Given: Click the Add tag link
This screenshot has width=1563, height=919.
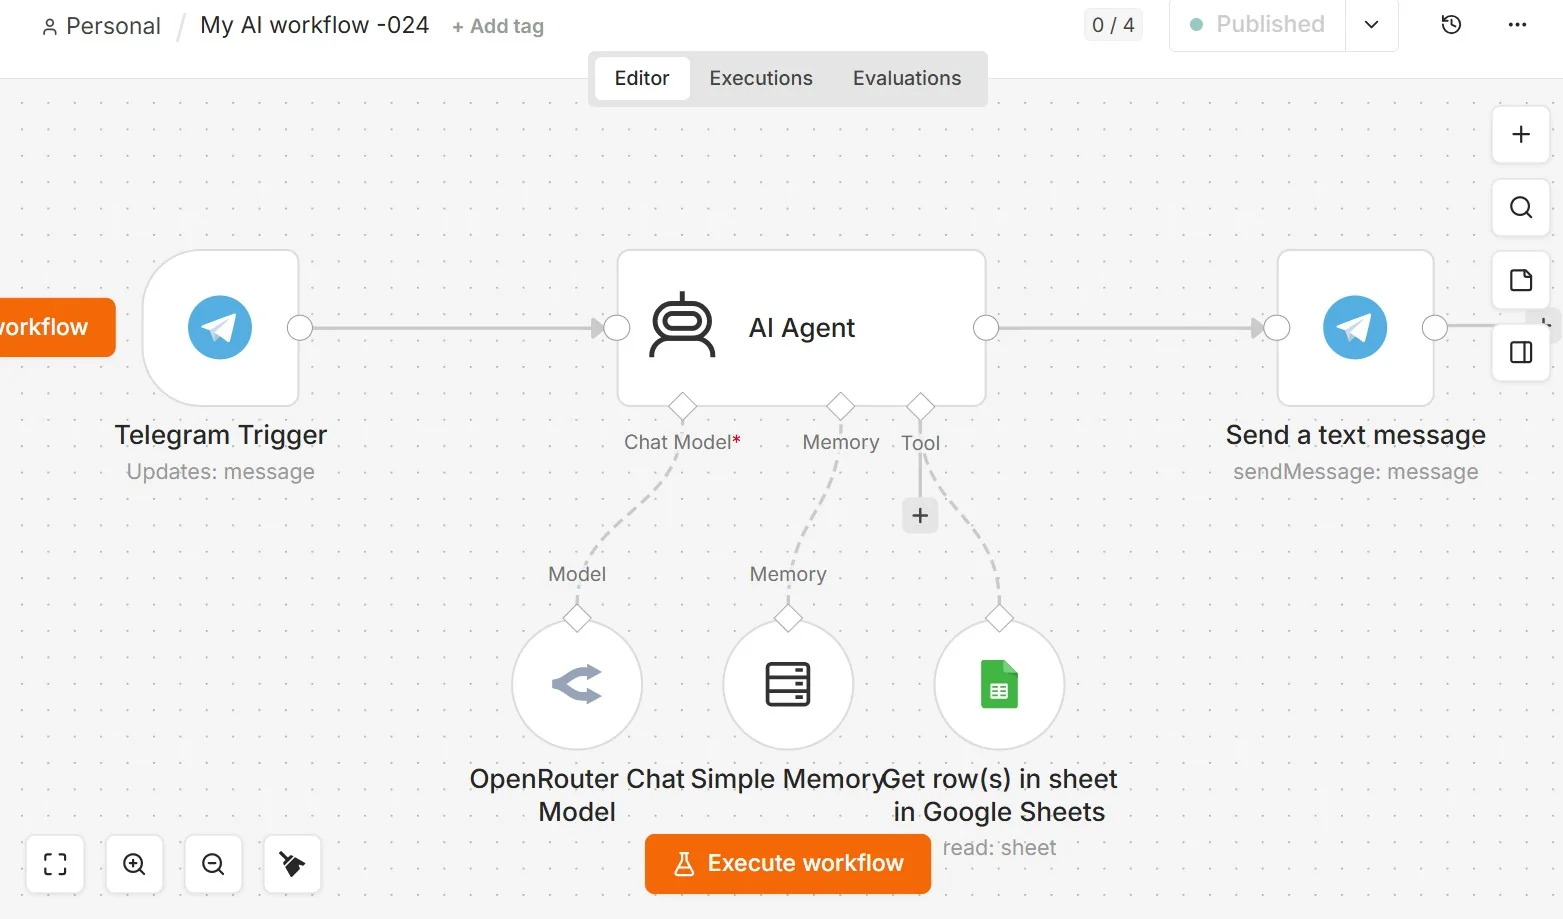Looking at the screenshot, I should pos(498,27).
